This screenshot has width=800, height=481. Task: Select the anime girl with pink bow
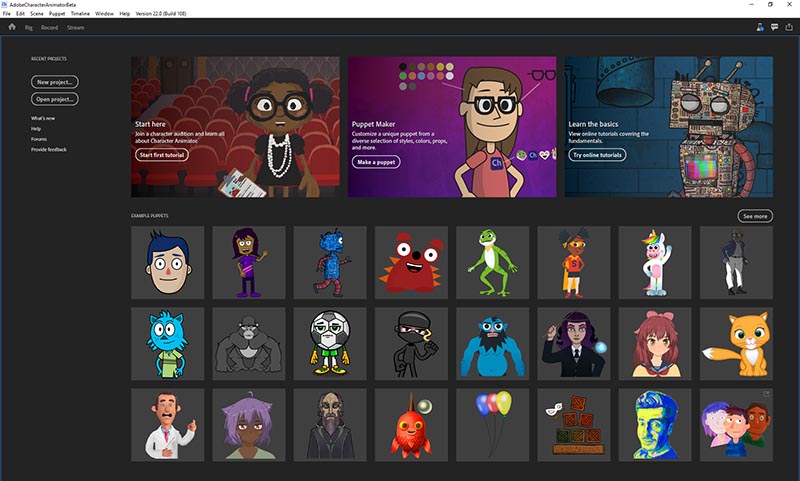655,344
